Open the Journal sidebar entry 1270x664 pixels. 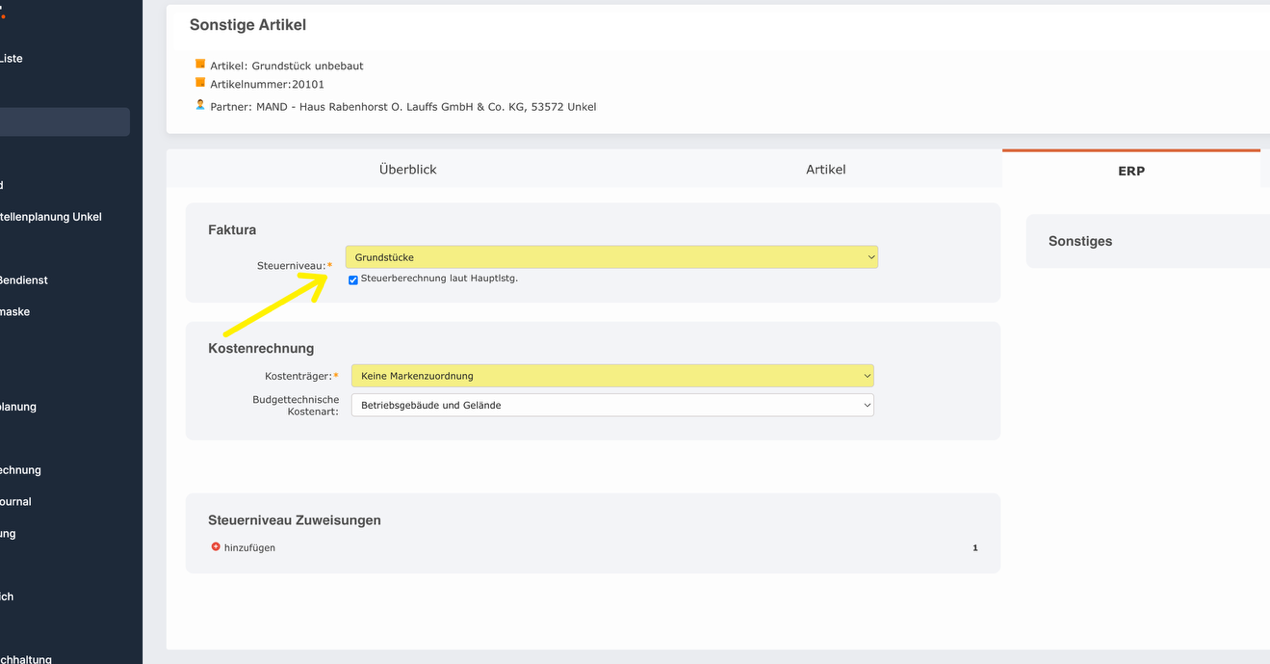coord(16,501)
